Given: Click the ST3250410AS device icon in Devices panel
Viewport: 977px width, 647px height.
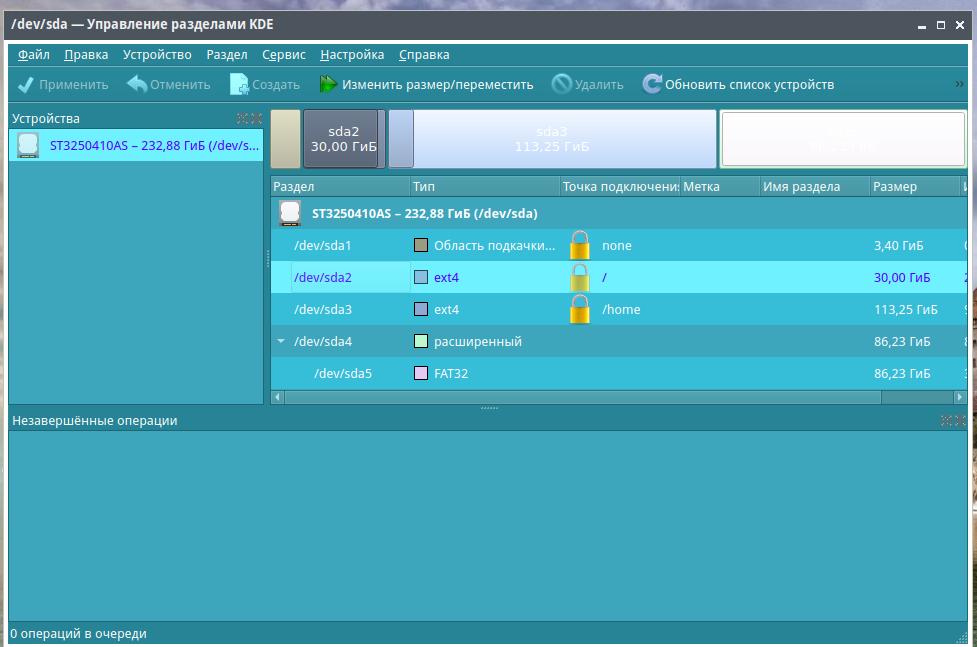Looking at the screenshot, I should point(28,145).
